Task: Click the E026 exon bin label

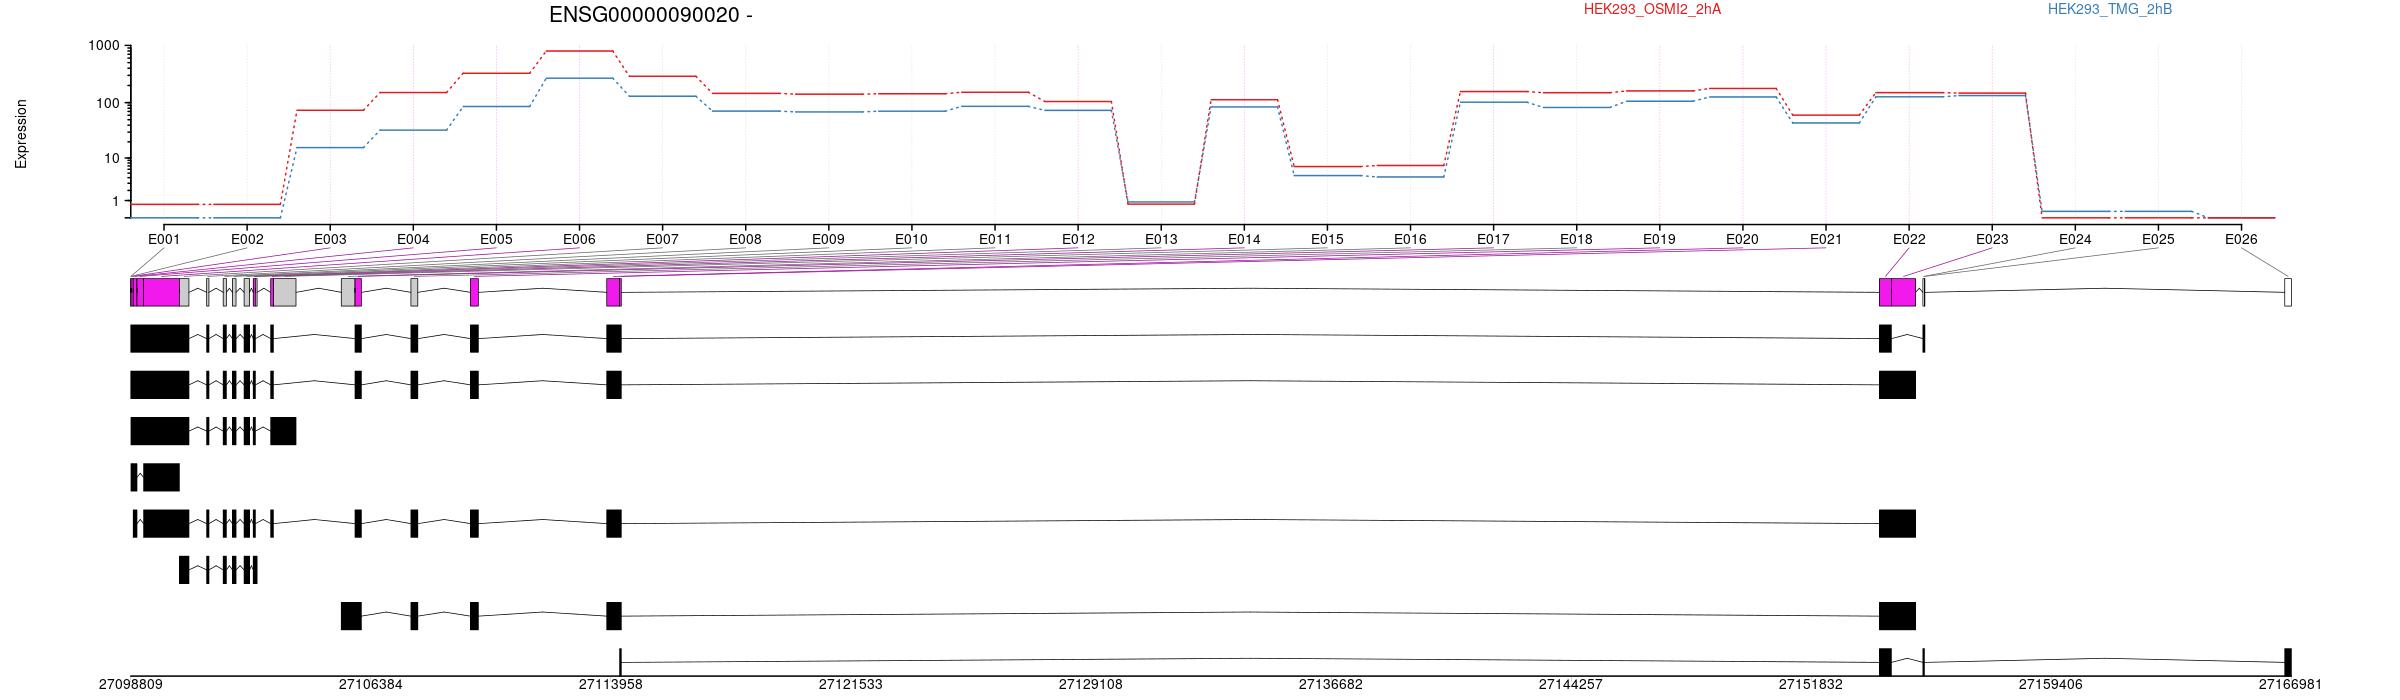Action: (2241, 239)
